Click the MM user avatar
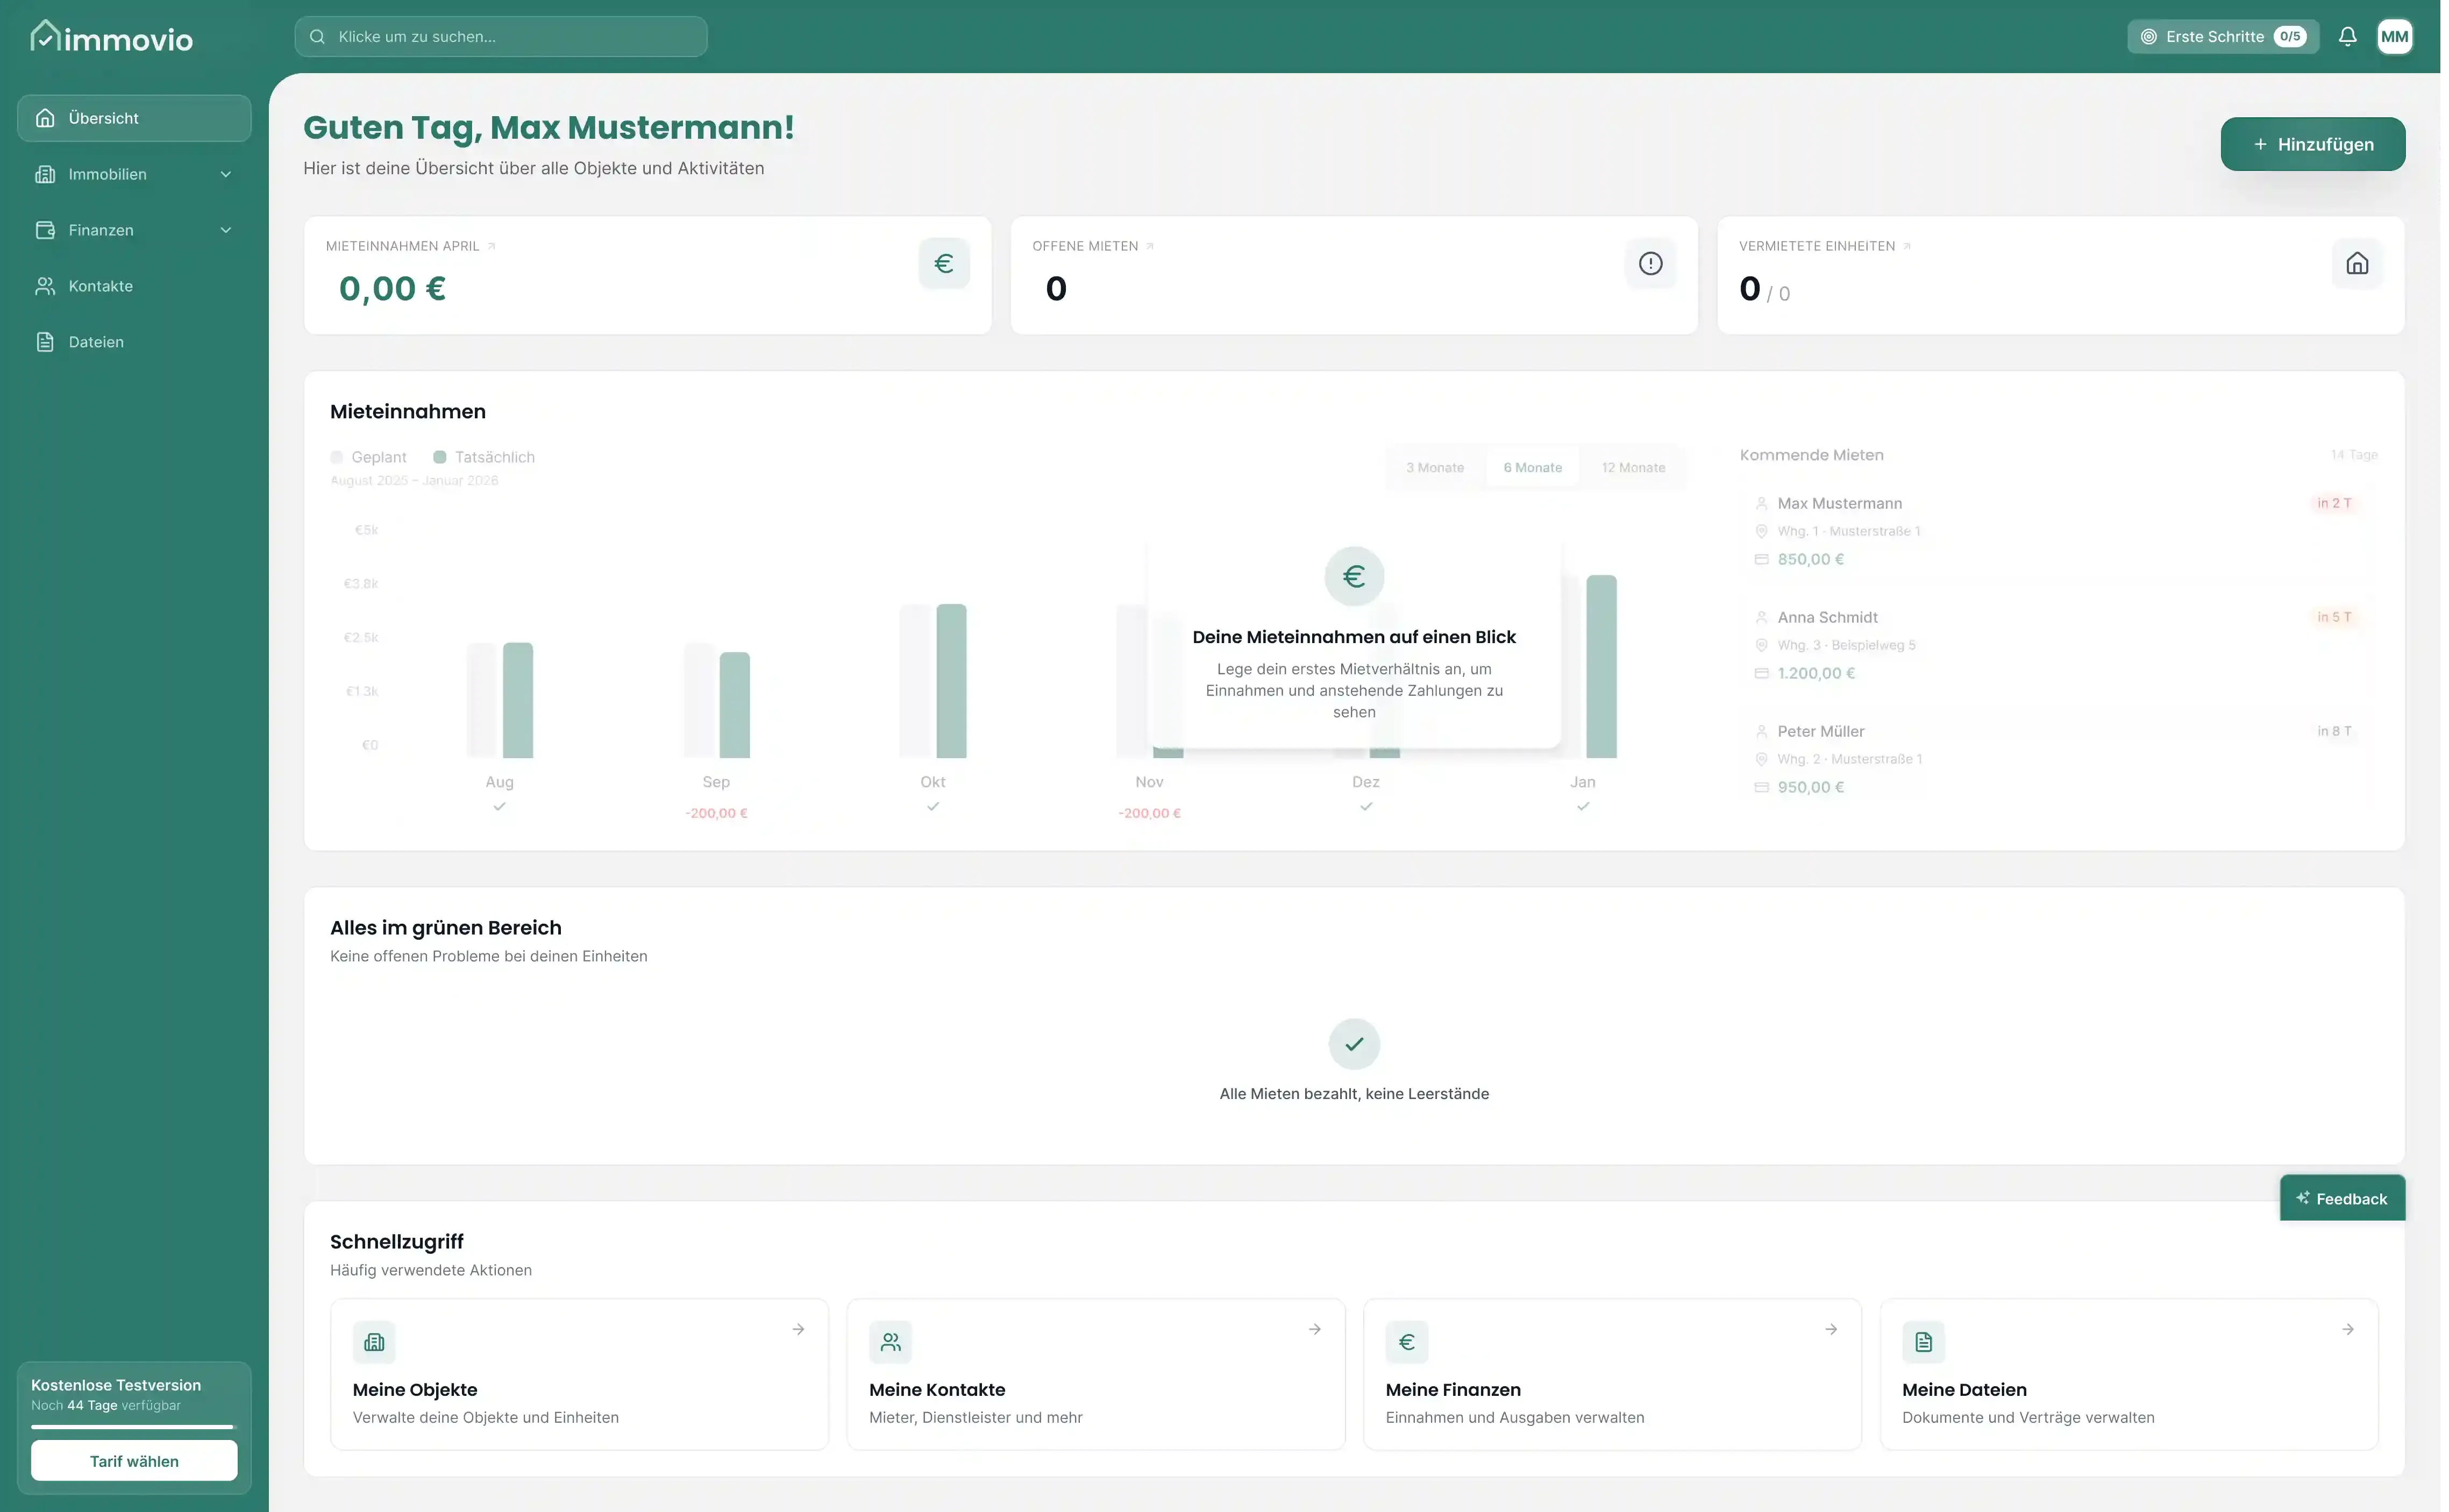This screenshot has width=2449, height=1512. coord(2394,37)
